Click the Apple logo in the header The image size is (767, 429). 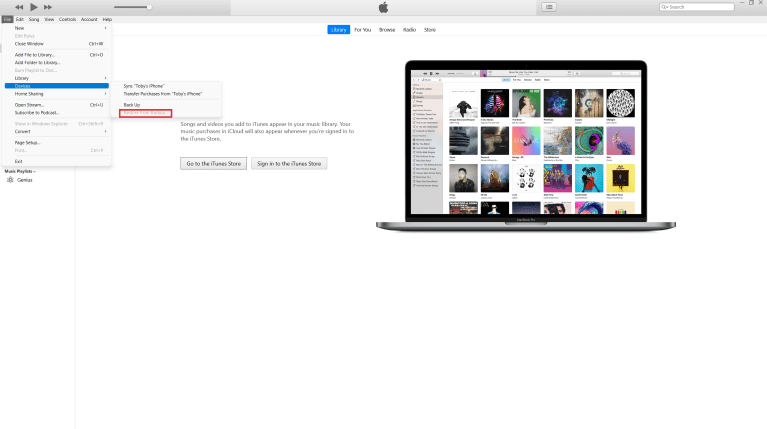(x=384, y=7)
